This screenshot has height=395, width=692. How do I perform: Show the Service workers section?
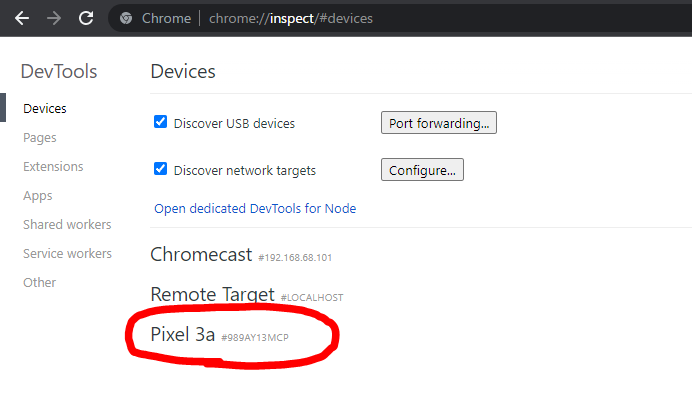(68, 253)
